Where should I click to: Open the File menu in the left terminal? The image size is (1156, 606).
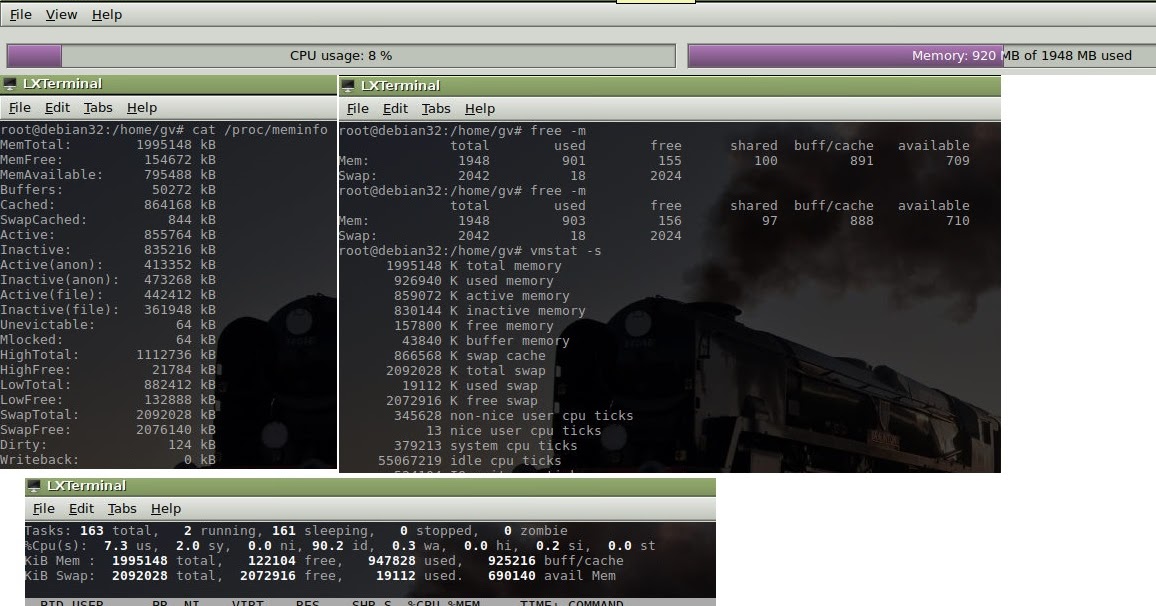click(x=19, y=107)
